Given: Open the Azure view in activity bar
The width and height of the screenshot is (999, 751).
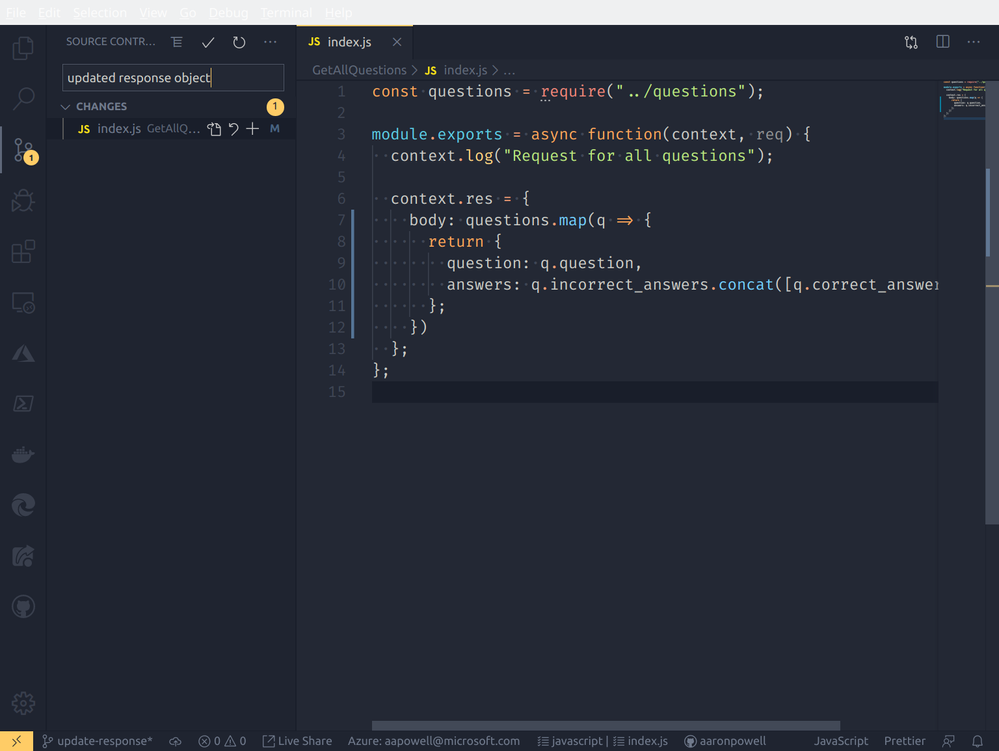Looking at the screenshot, I should [x=23, y=354].
